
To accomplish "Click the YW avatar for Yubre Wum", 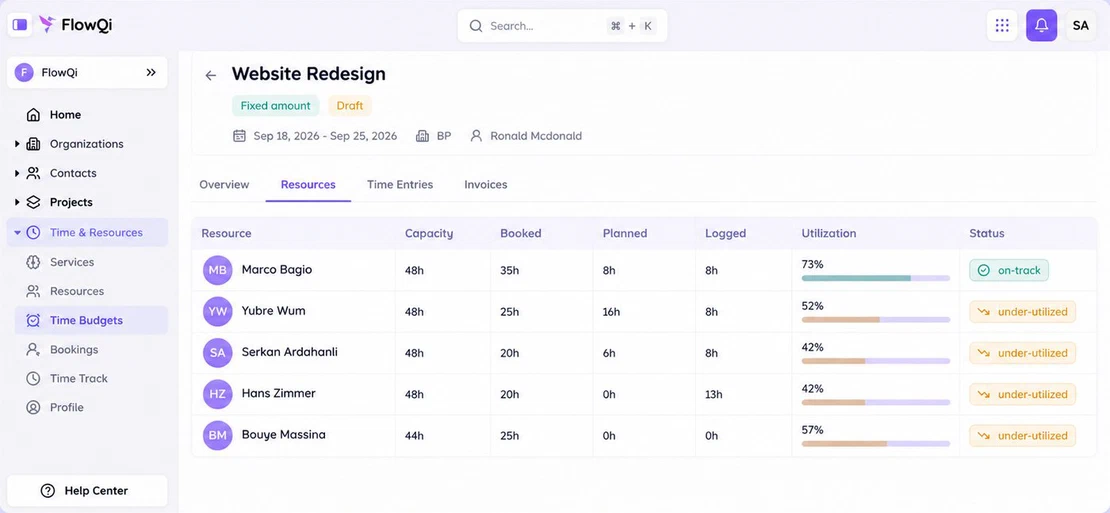I will [x=217, y=311].
